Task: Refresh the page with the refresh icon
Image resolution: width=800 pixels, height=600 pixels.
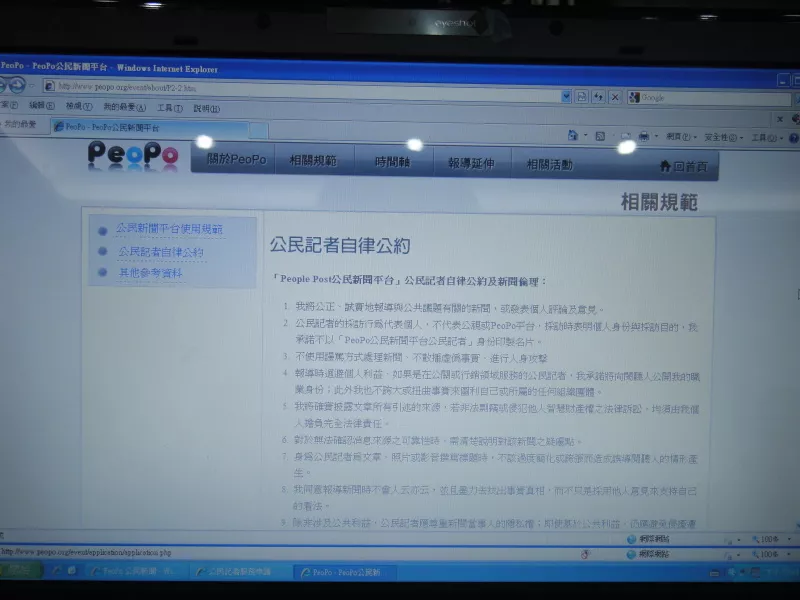Action: pyautogui.click(x=598, y=96)
